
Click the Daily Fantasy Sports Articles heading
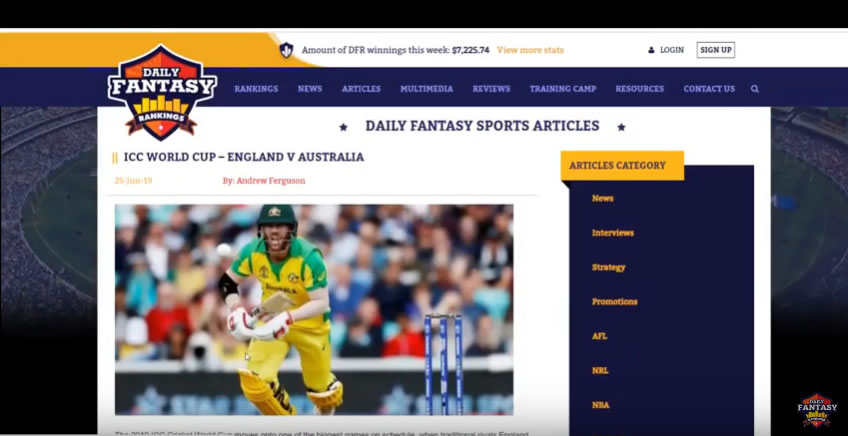coord(482,126)
